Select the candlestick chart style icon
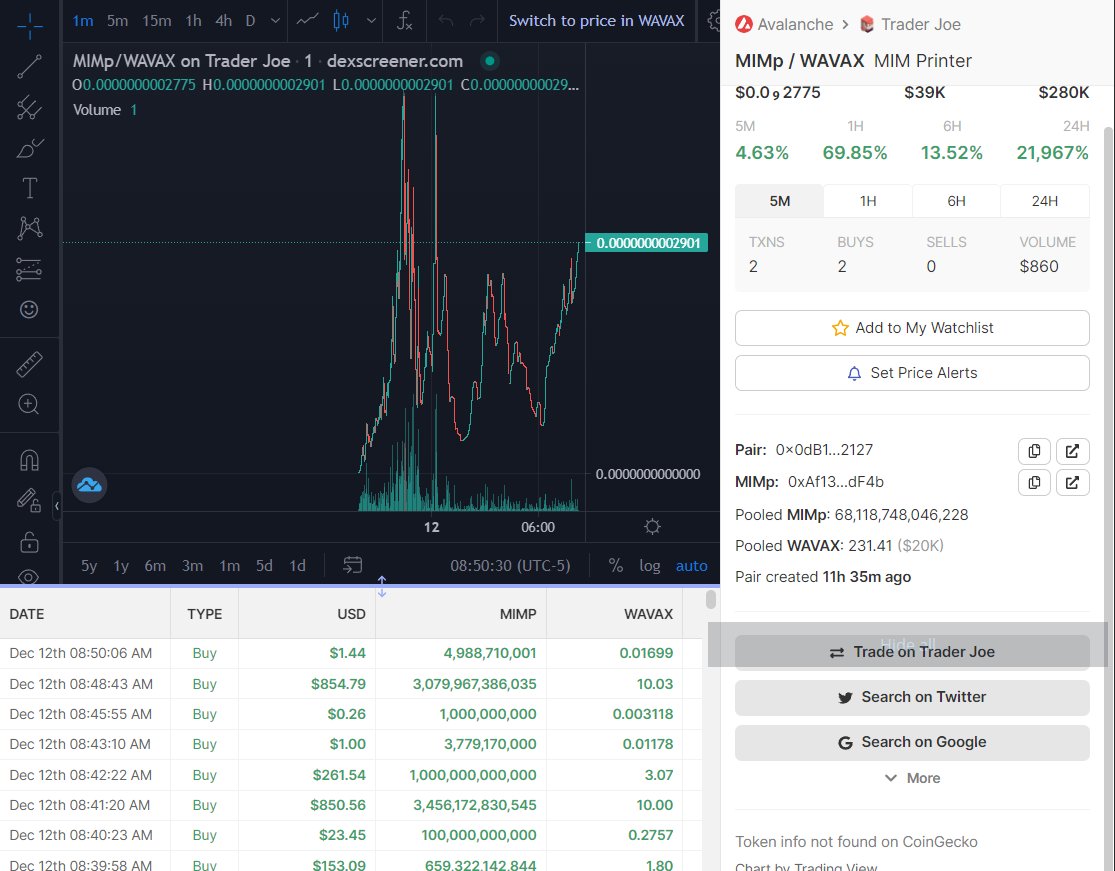Screen dimensions: 1115x871 point(341,21)
